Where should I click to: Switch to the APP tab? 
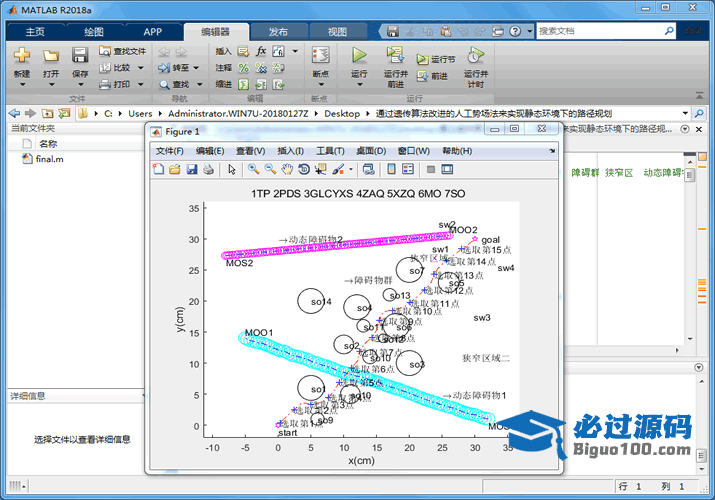[x=152, y=31]
